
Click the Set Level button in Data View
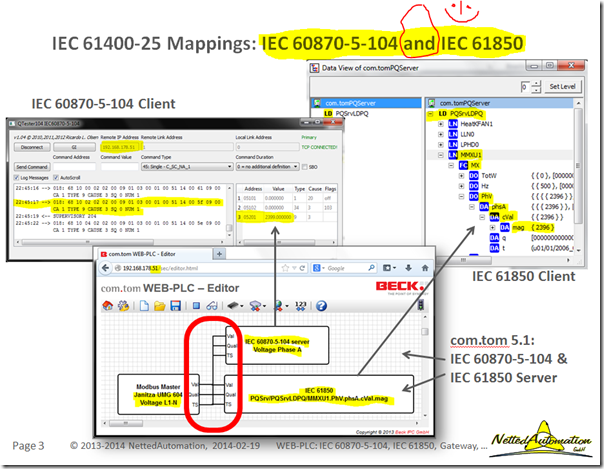point(562,87)
